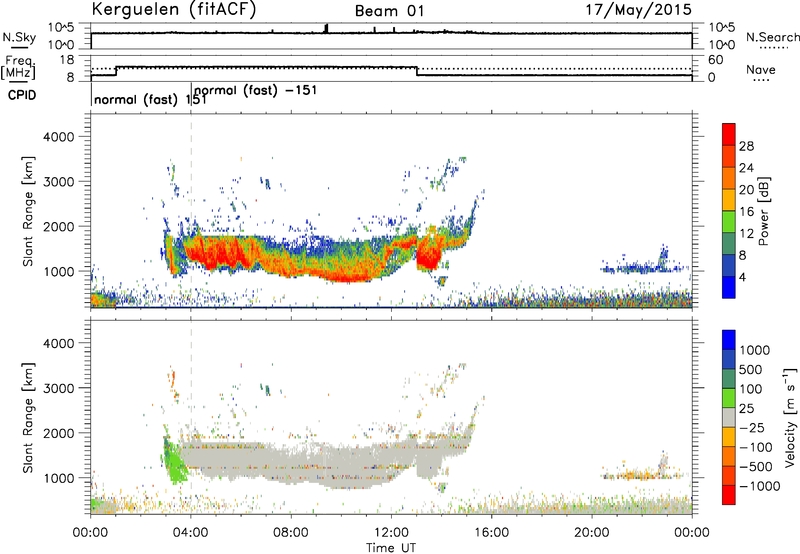The image size is (800, 554).
Task: Click the 'Freq. [MHz]' axis label
Action: click(18, 67)
